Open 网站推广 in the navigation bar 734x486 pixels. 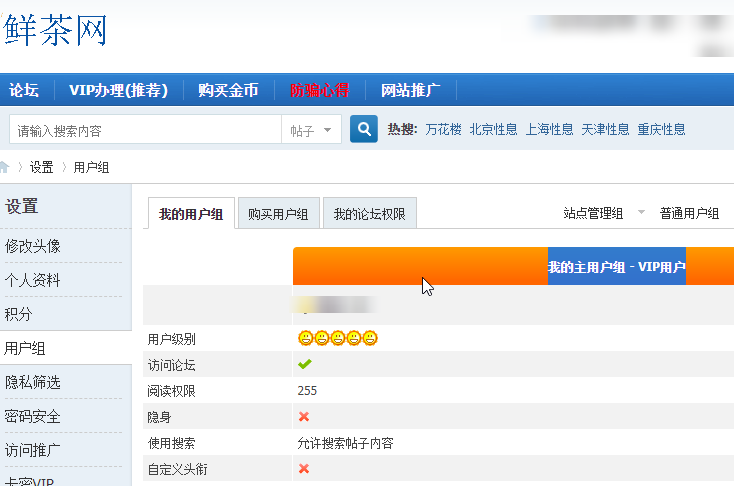point(411,90)
